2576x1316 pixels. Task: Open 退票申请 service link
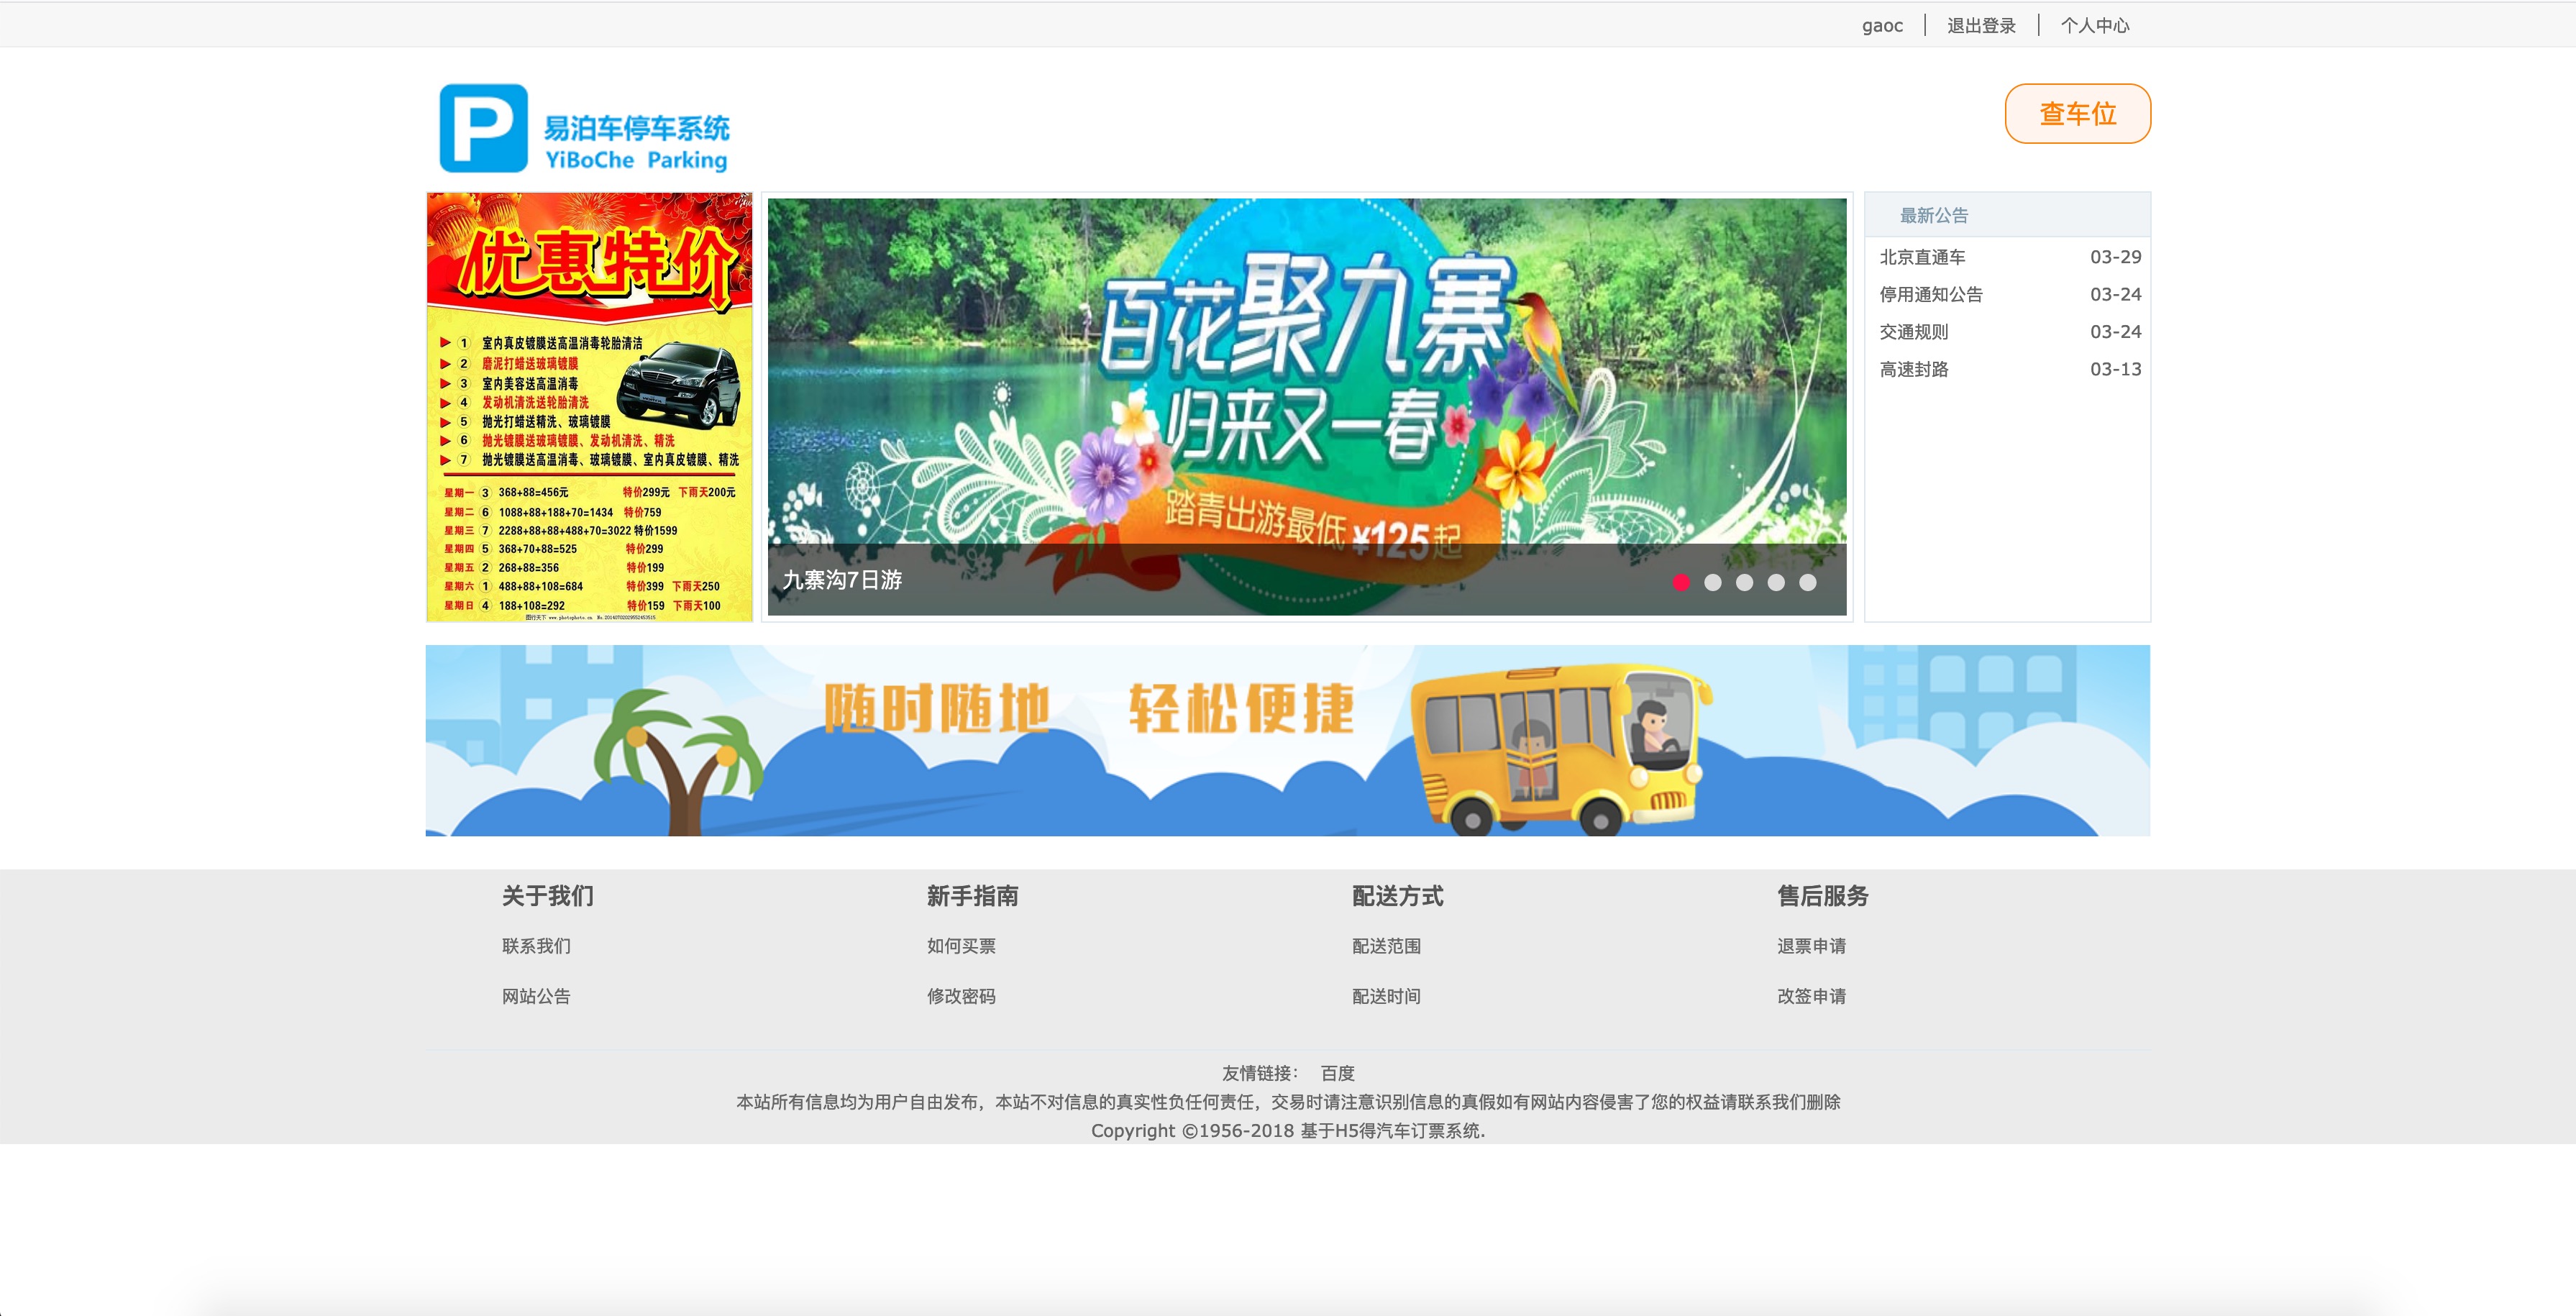1811,946
